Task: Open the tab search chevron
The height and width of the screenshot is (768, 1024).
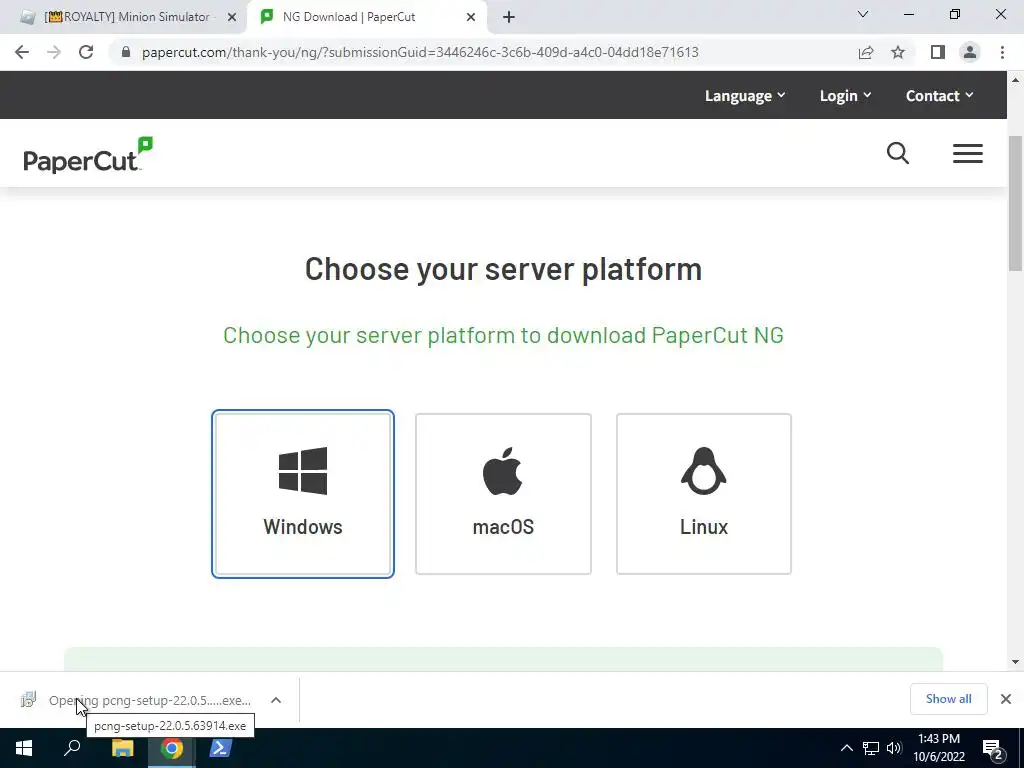Action: click(863, 14)
